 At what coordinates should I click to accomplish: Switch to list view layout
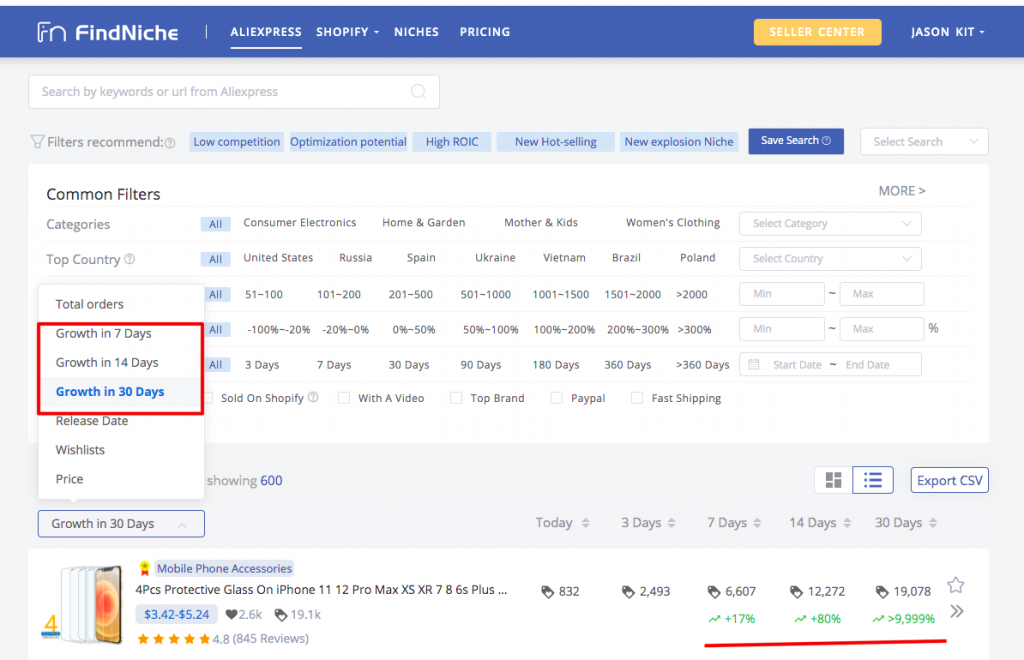coord(872,480)
